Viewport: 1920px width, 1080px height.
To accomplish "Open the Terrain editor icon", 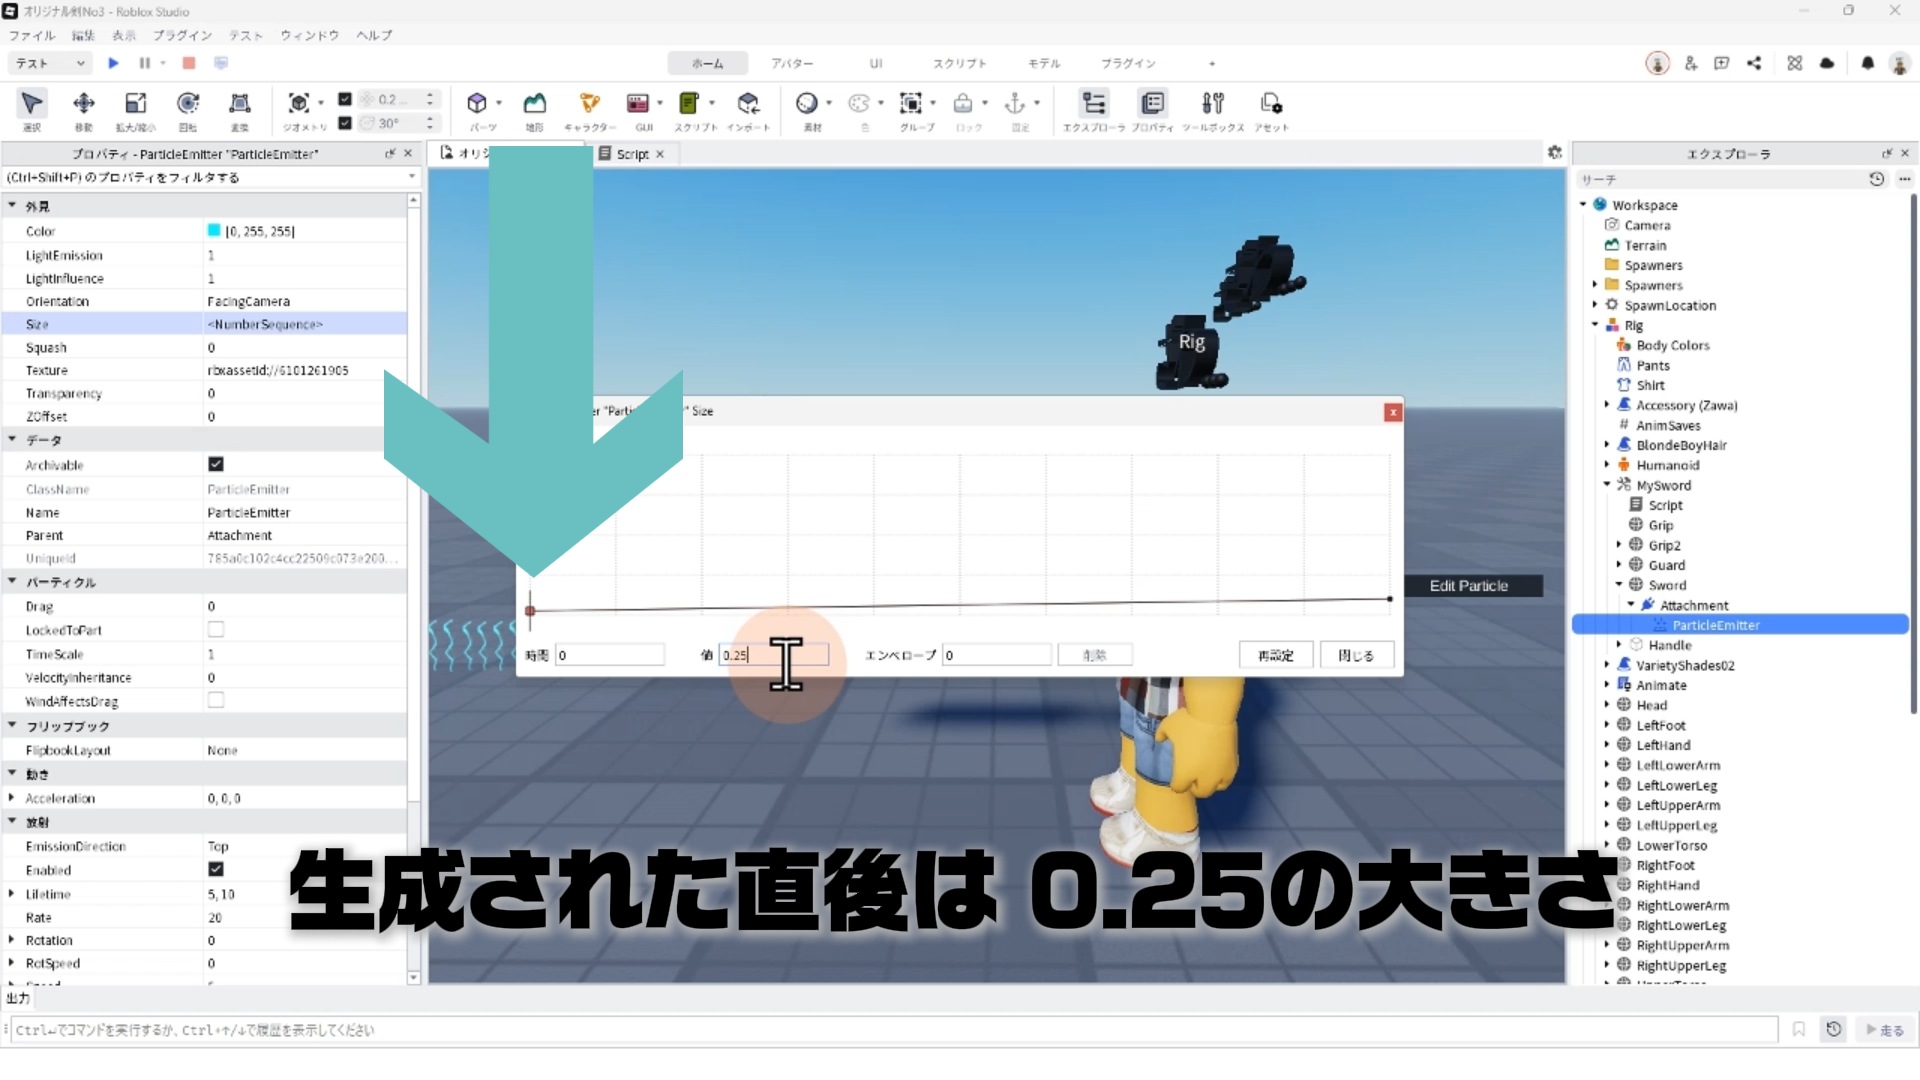I will point(535,103).
